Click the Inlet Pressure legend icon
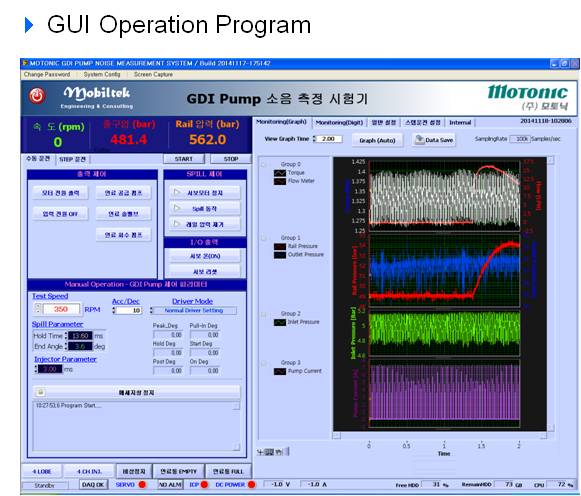This screenshot has height=496, width=581. coord(280,322)
